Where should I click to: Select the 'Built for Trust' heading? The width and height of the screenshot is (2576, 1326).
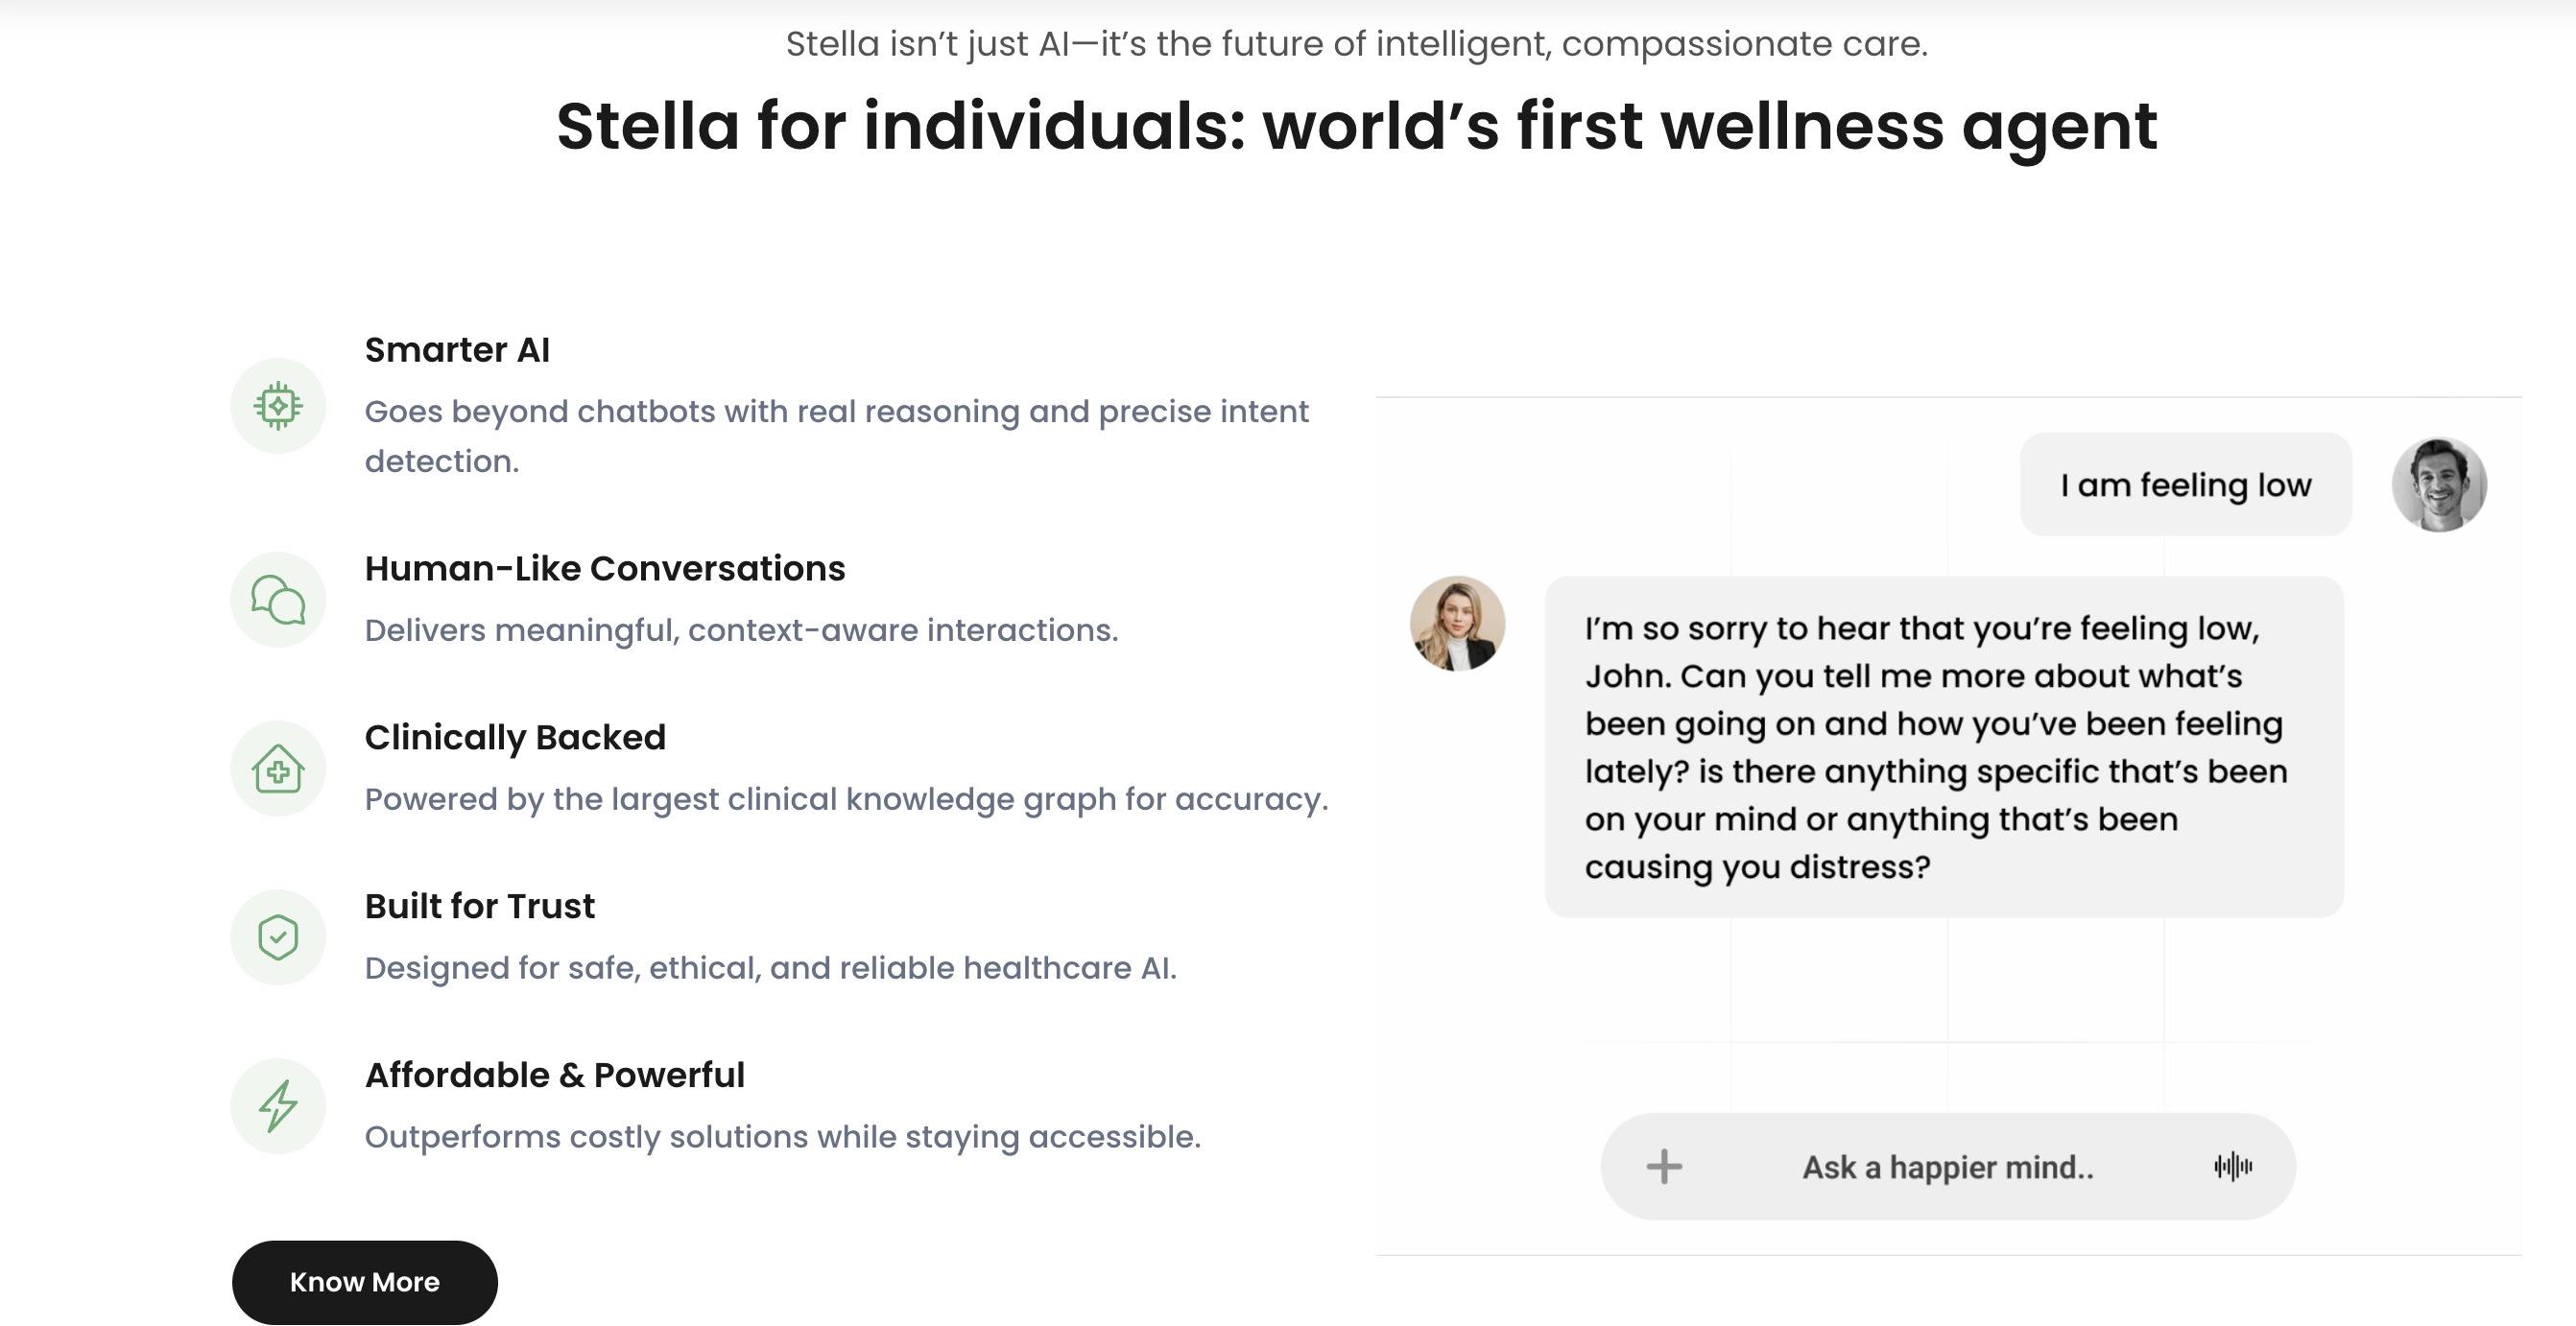pyautogui.click(x=479, y=906)
